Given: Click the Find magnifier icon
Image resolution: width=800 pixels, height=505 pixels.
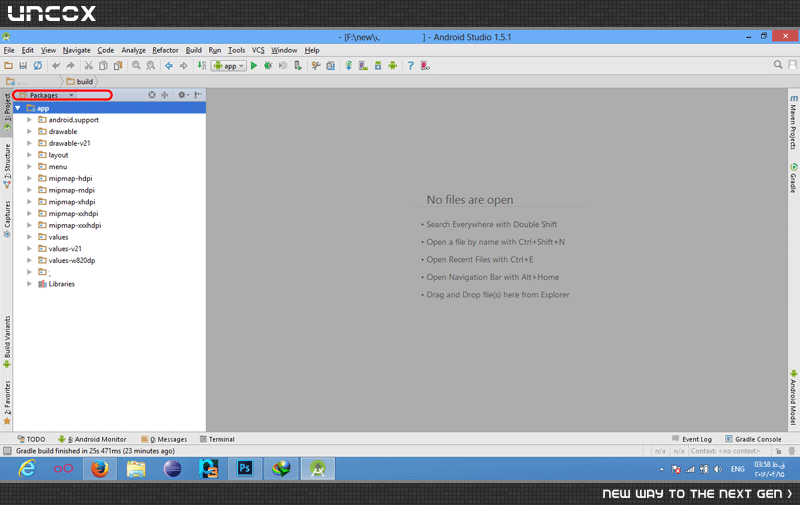Looking at the screenshot, I should (136, 65).
